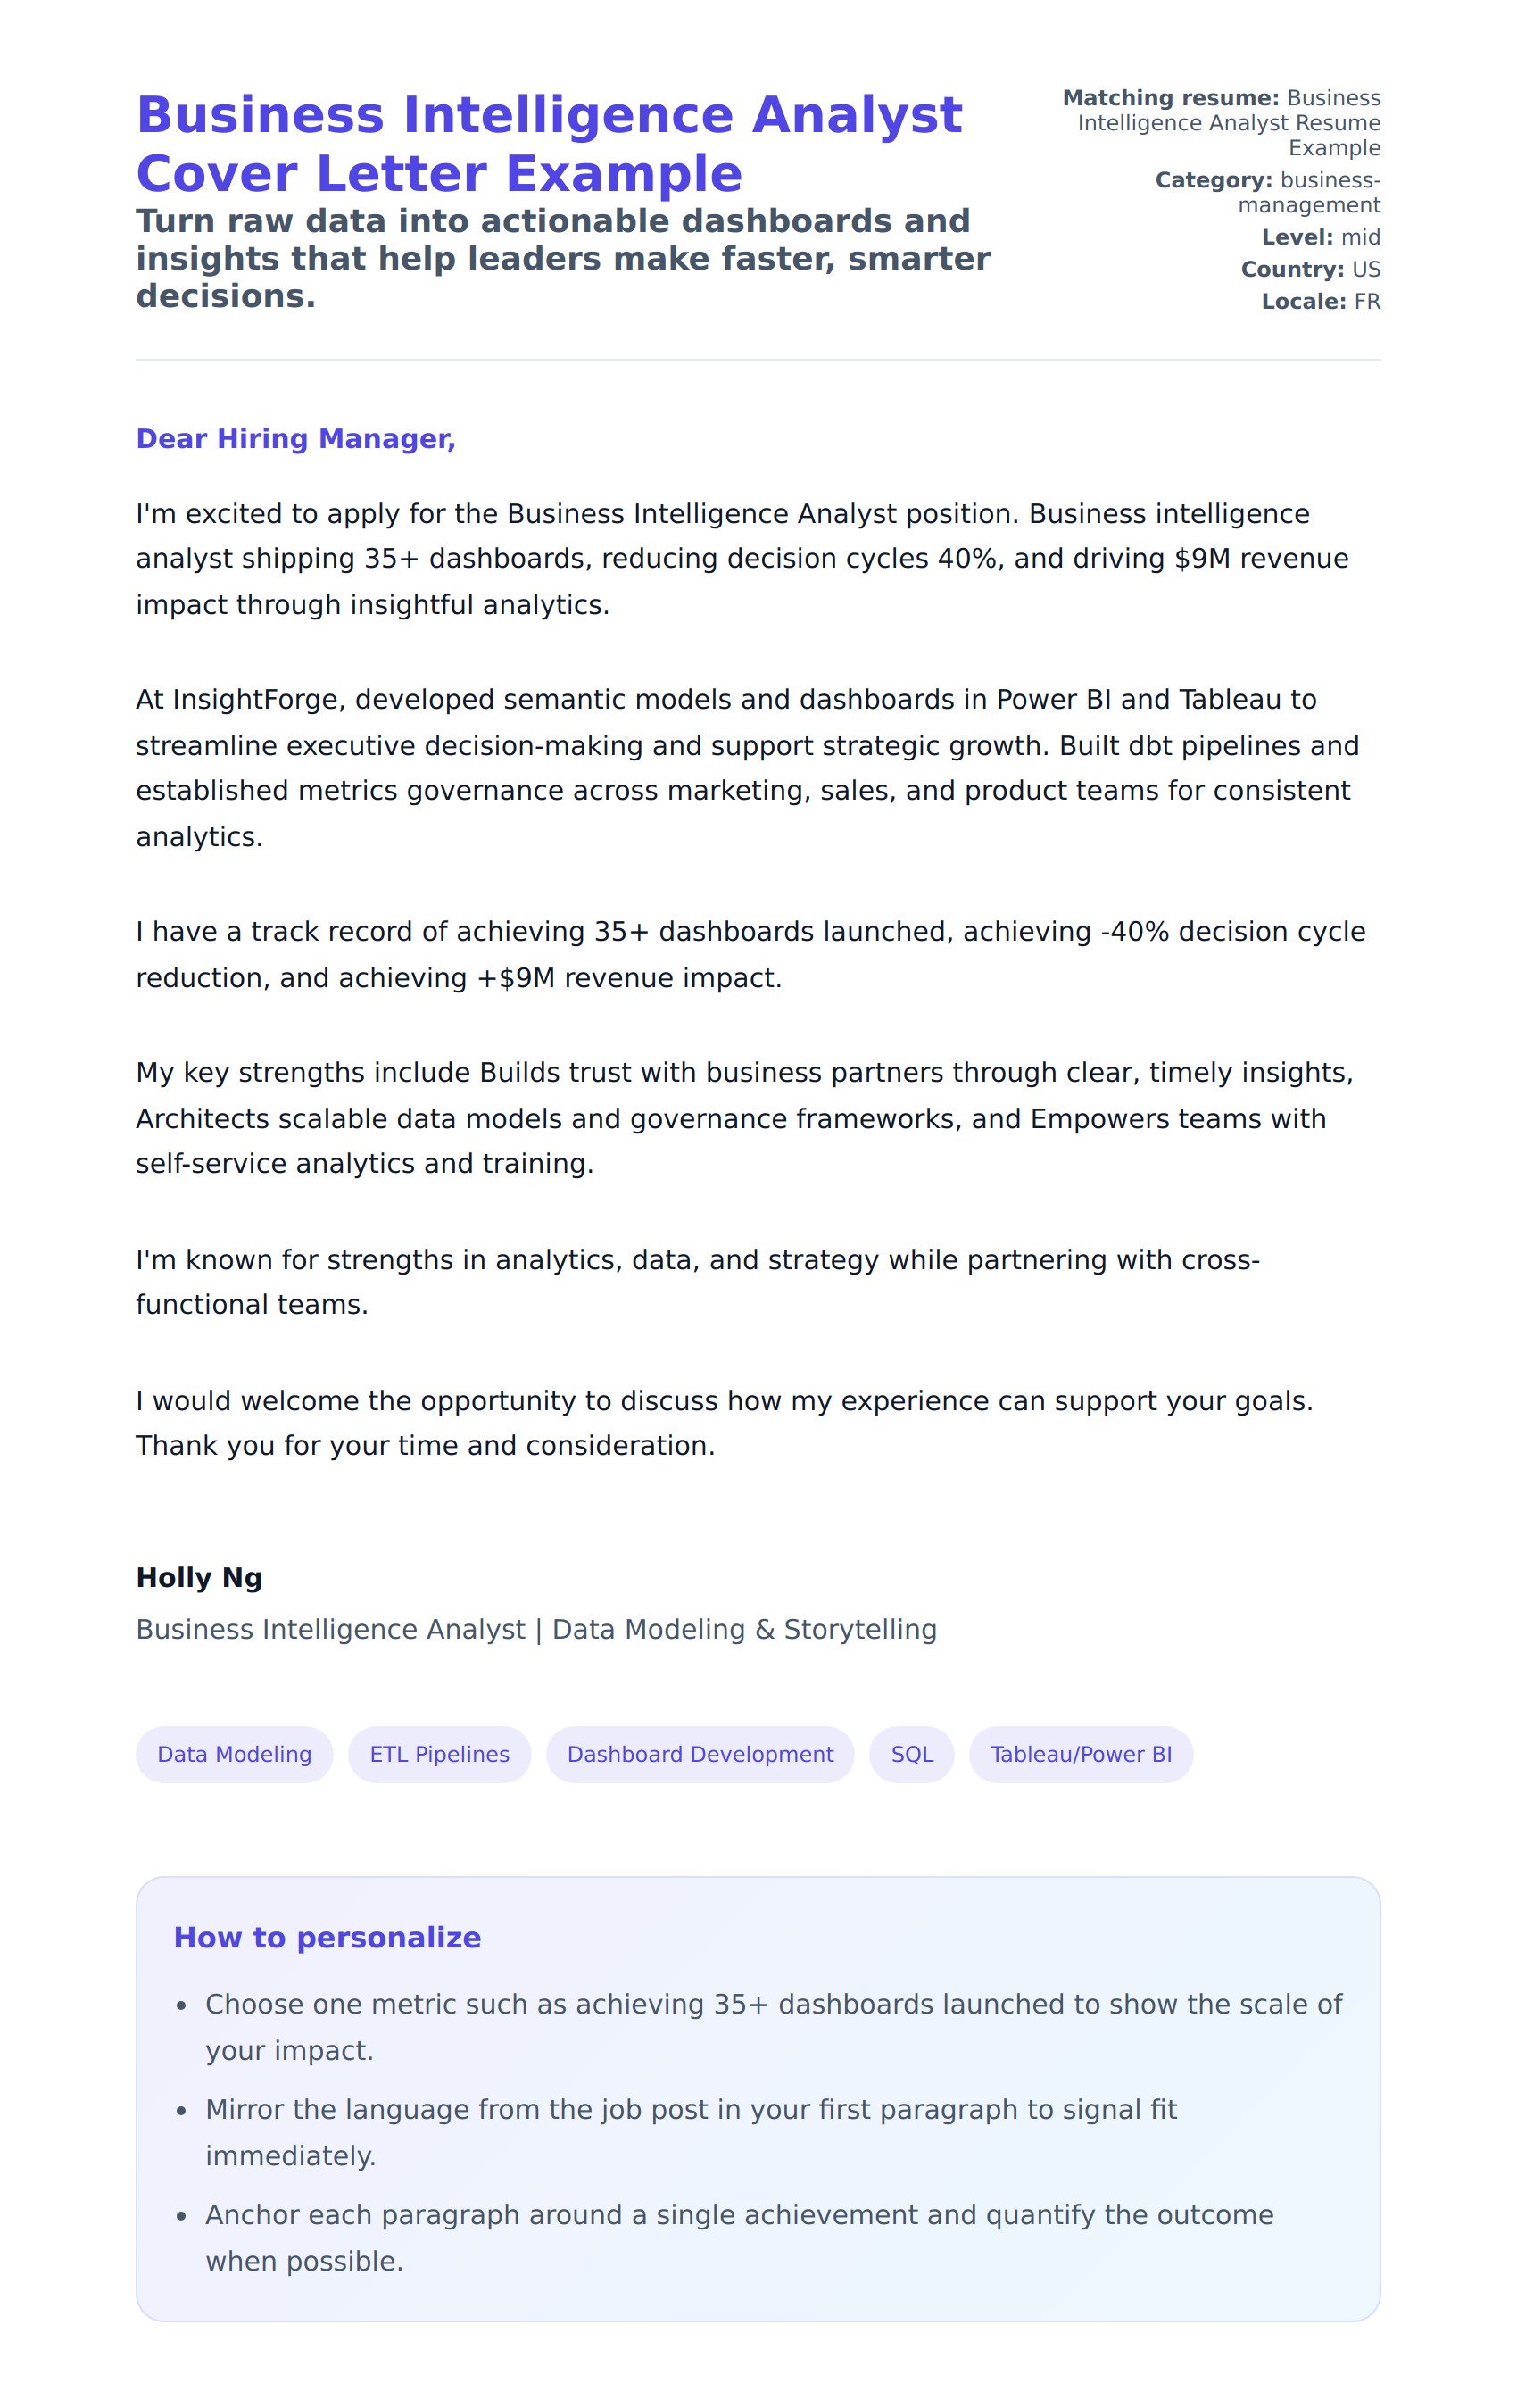The image size is (1517, 2408).
Task: Click the 'Anchor each paragraph' bullet tip
Action: coord(739,2238)
